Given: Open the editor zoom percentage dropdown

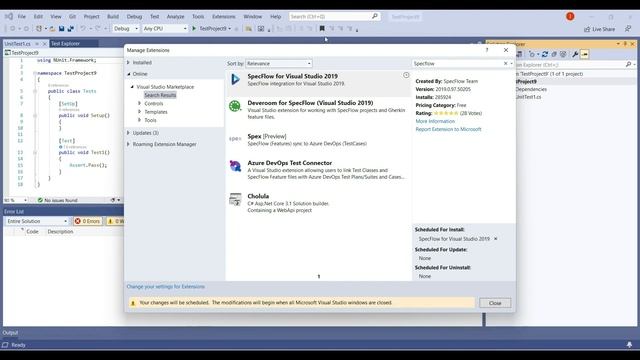Looking at the screenshot, I should [25, 200].
